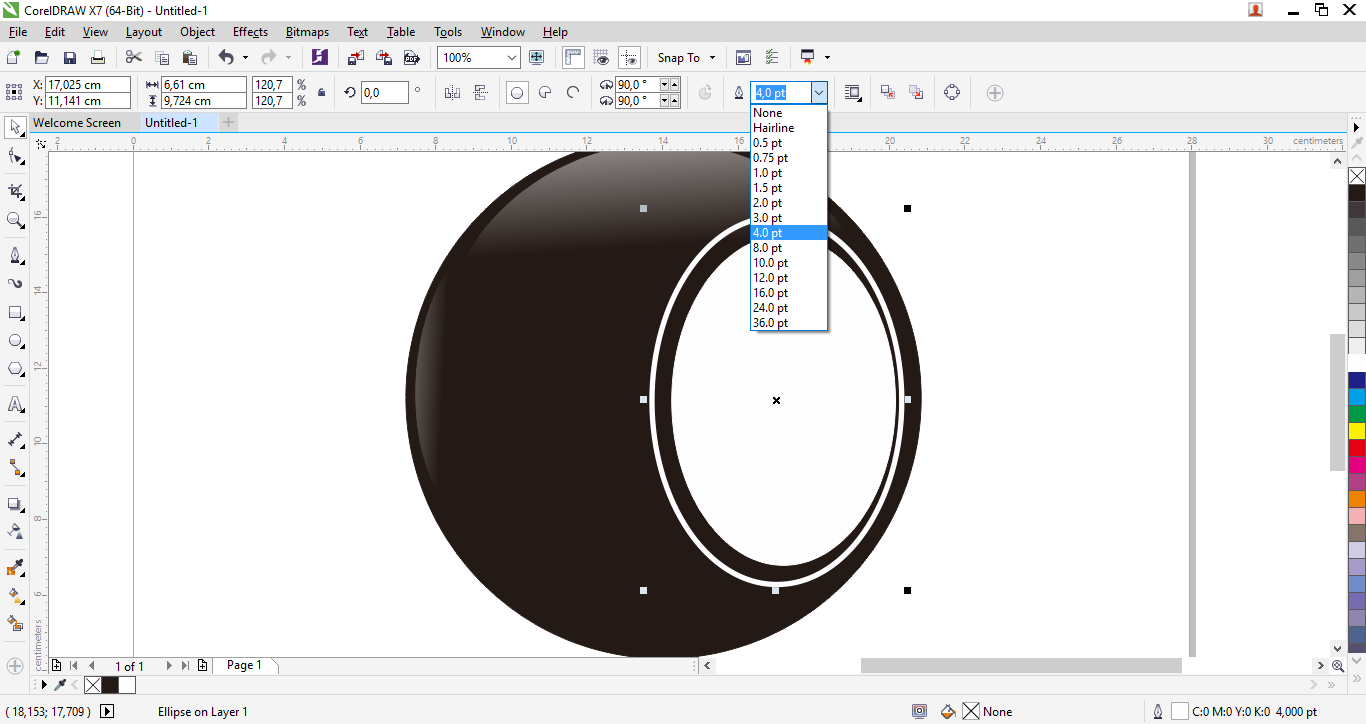Select the Zoom tool
The width and height of the screenshot is (1366, 724).
point(14,218)
